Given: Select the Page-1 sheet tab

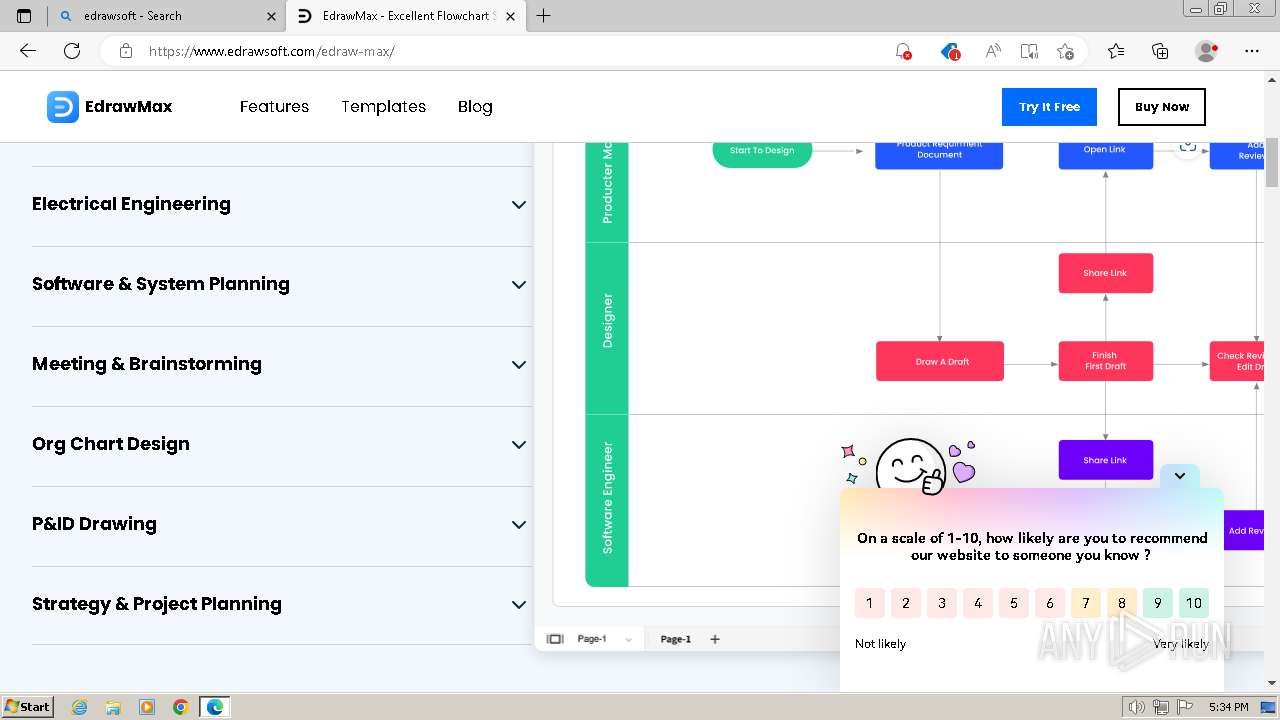Looking at the screenshot, I should [675, 639].
